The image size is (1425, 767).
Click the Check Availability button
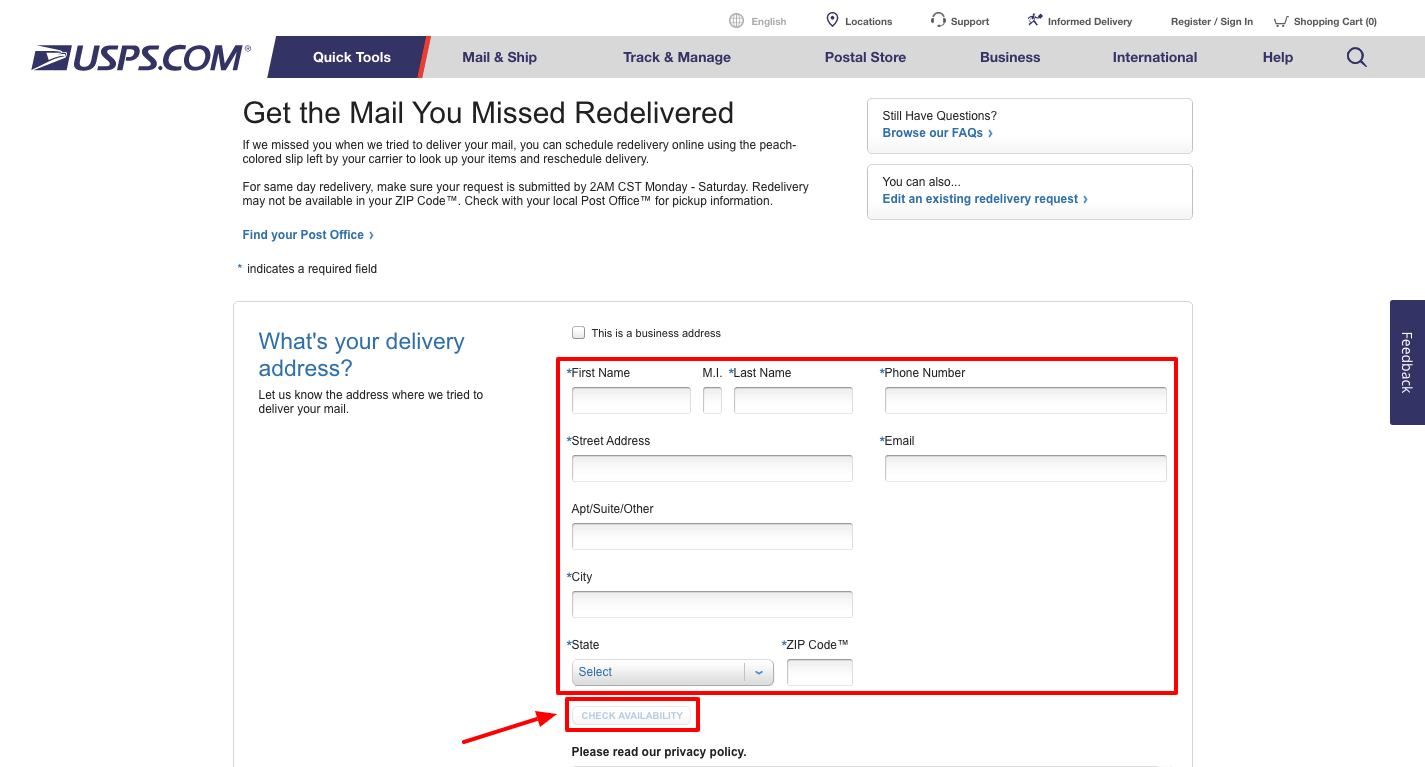click(x=632, y=716)
